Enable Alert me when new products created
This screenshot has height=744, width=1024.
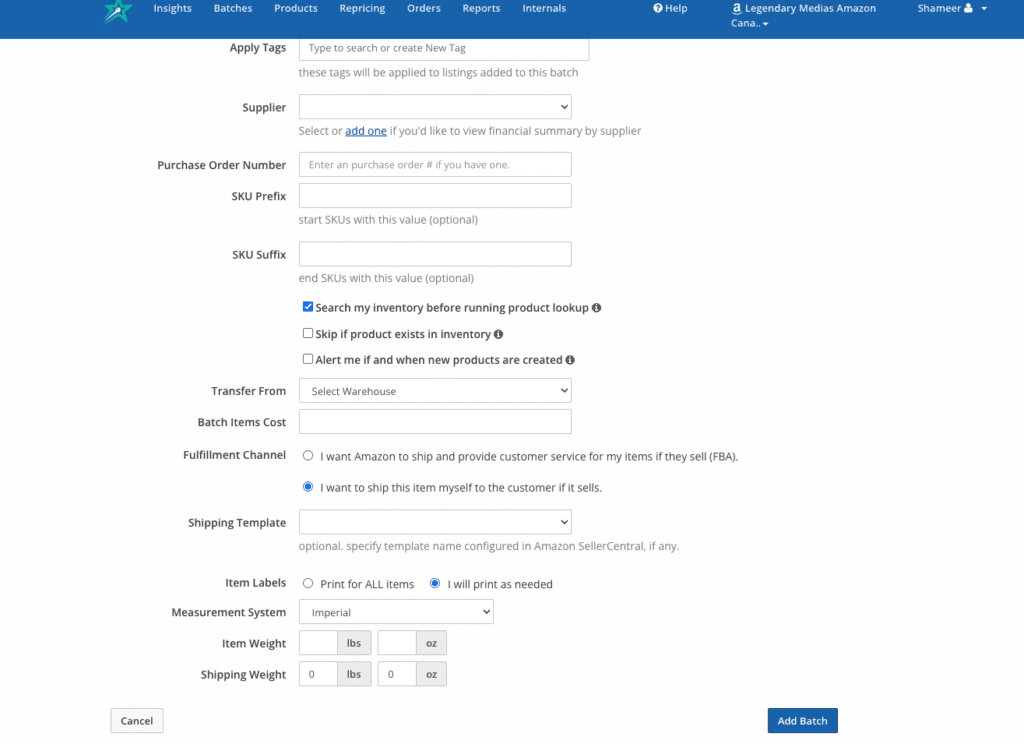pyautogui.click(x=308, y=359)
